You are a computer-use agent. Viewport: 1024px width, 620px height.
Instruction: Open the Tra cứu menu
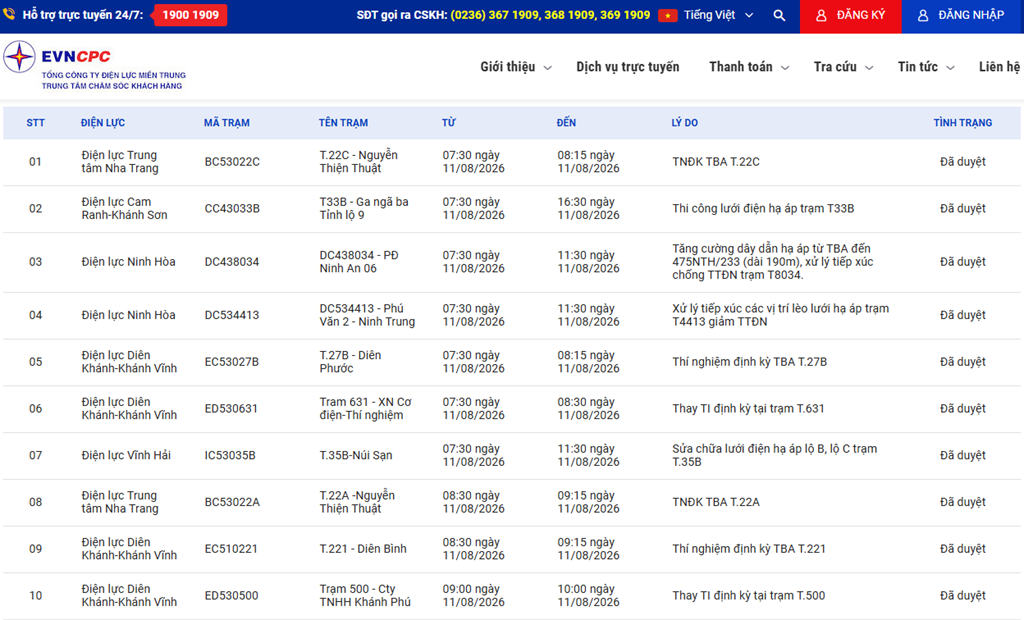click(835, 67)
